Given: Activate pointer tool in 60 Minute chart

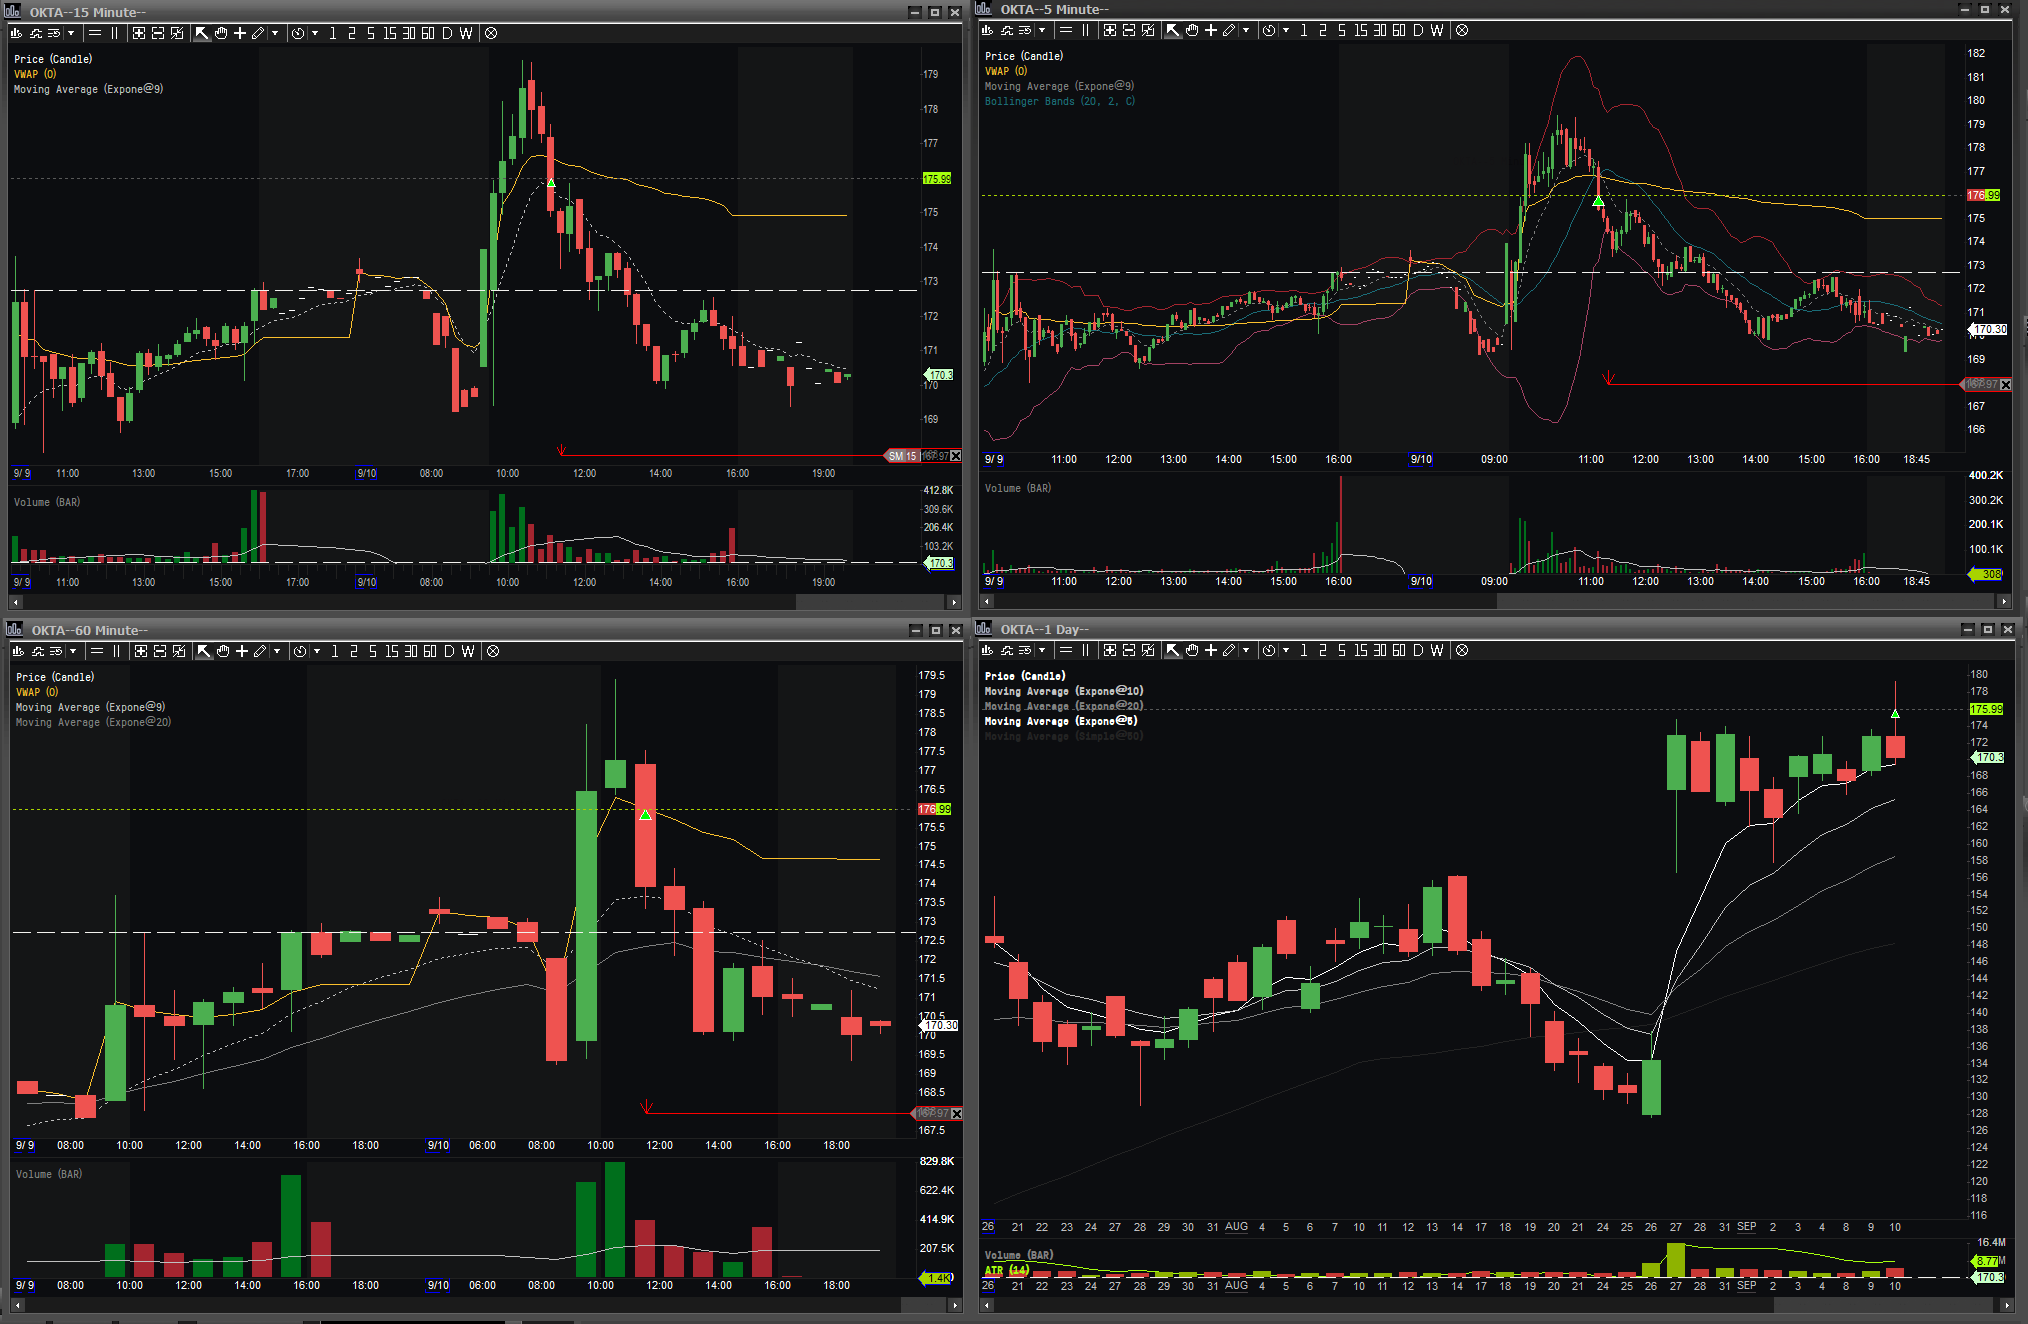Looking at the screenshot, I should click(x=203, y=651).
